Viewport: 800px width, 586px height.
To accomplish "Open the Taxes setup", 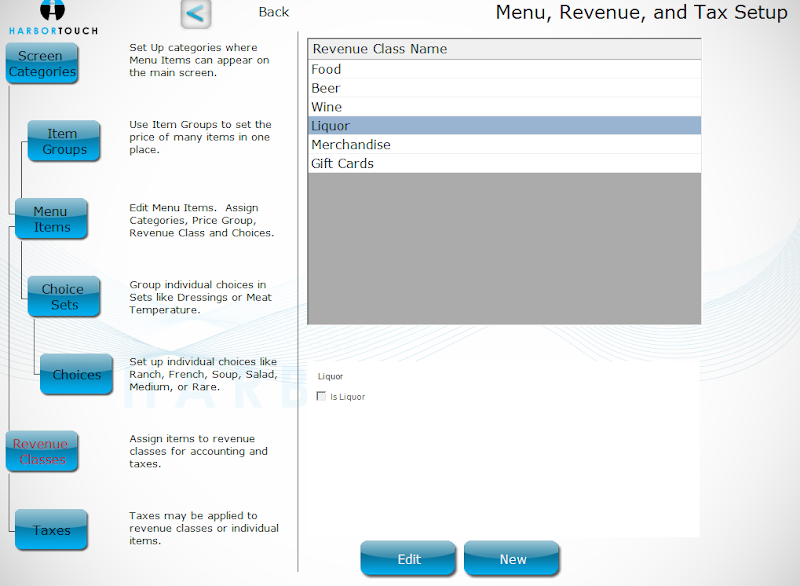I will 52,529.
